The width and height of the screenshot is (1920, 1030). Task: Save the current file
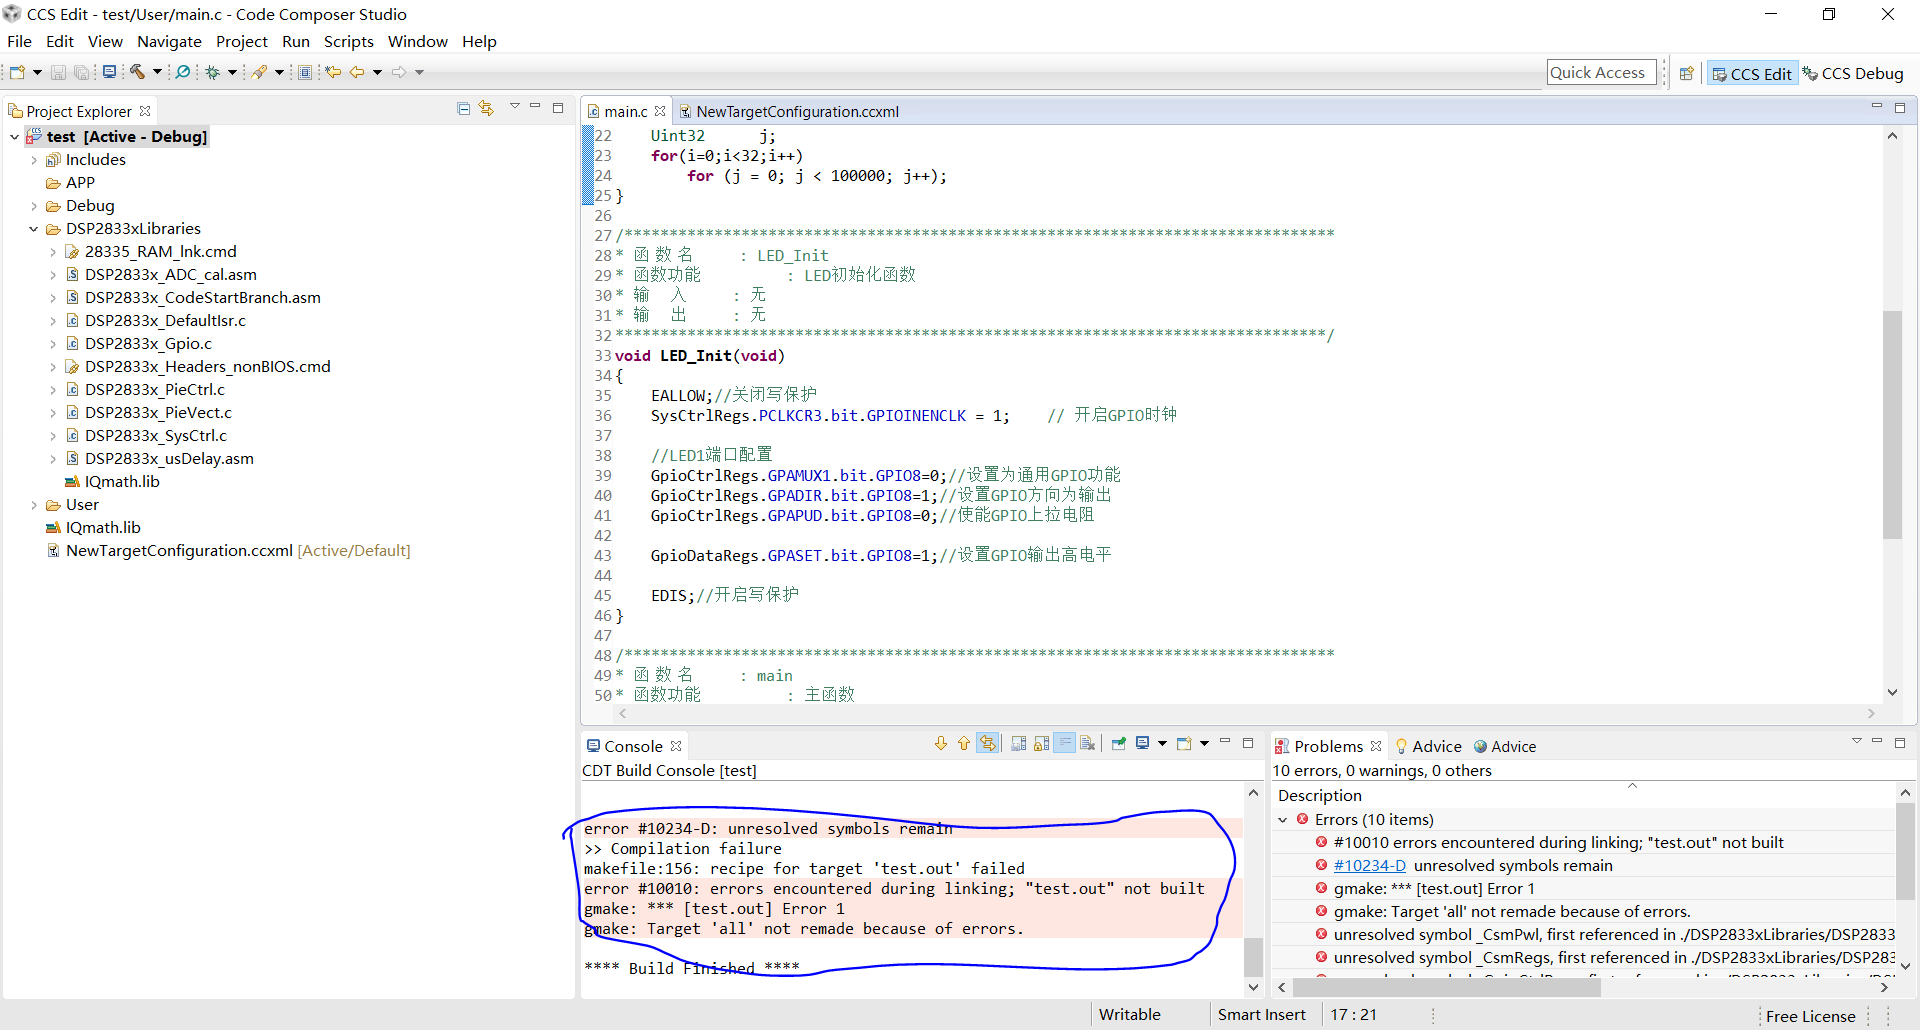point(58,71)
